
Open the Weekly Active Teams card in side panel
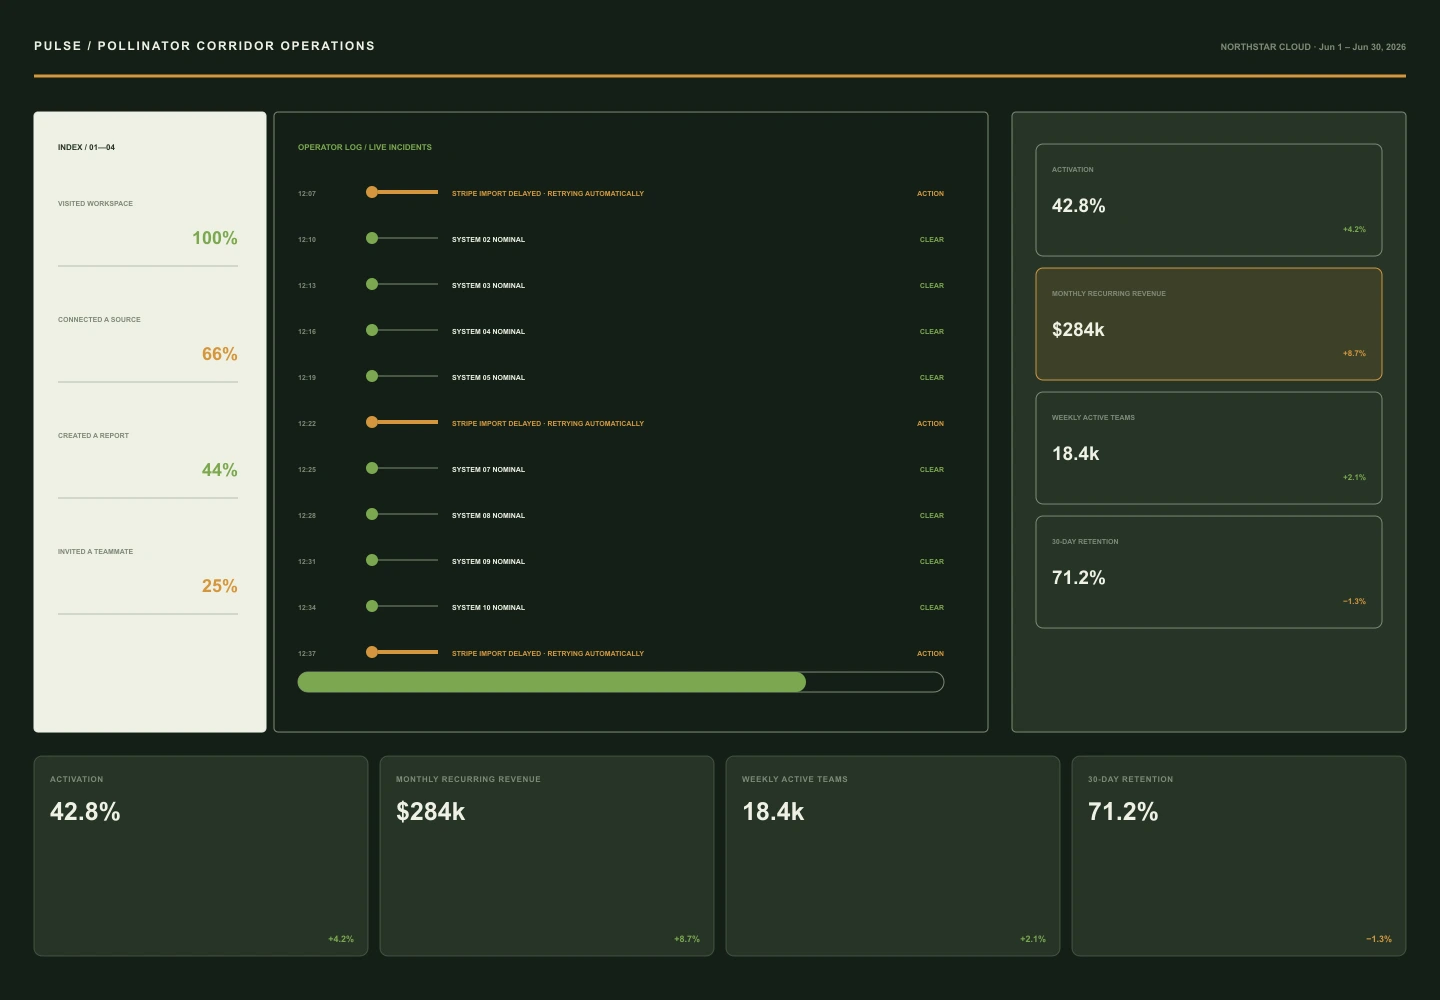tap(1209, 448)
